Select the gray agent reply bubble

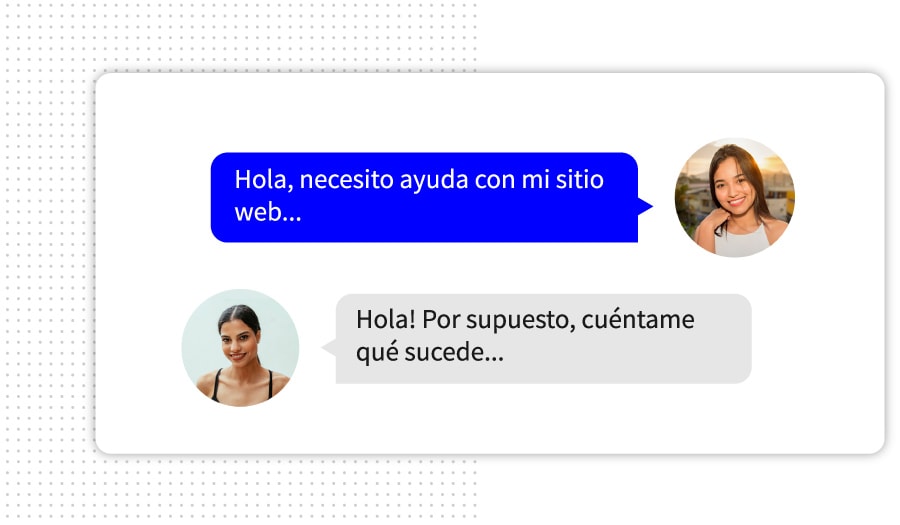(543, 339)
